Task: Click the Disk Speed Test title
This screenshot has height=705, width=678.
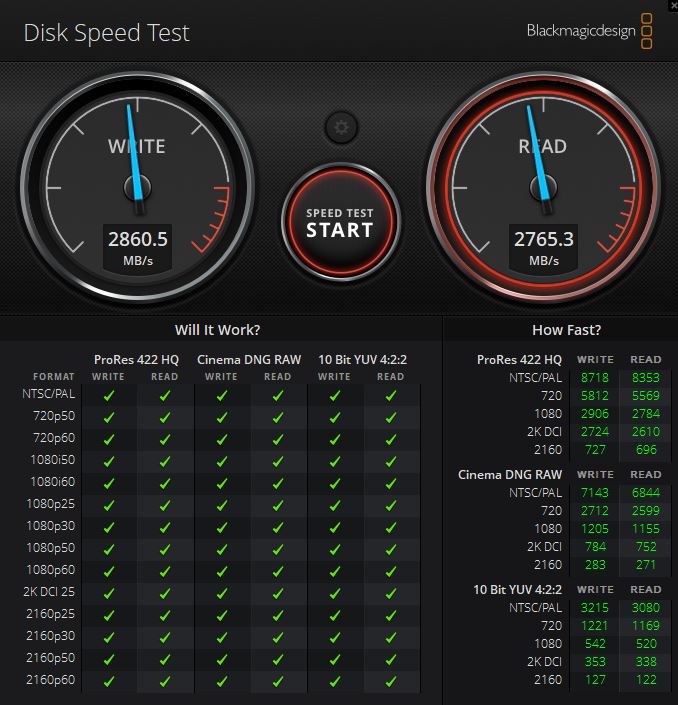Action: pyautogui.click(x=107, y=33)
